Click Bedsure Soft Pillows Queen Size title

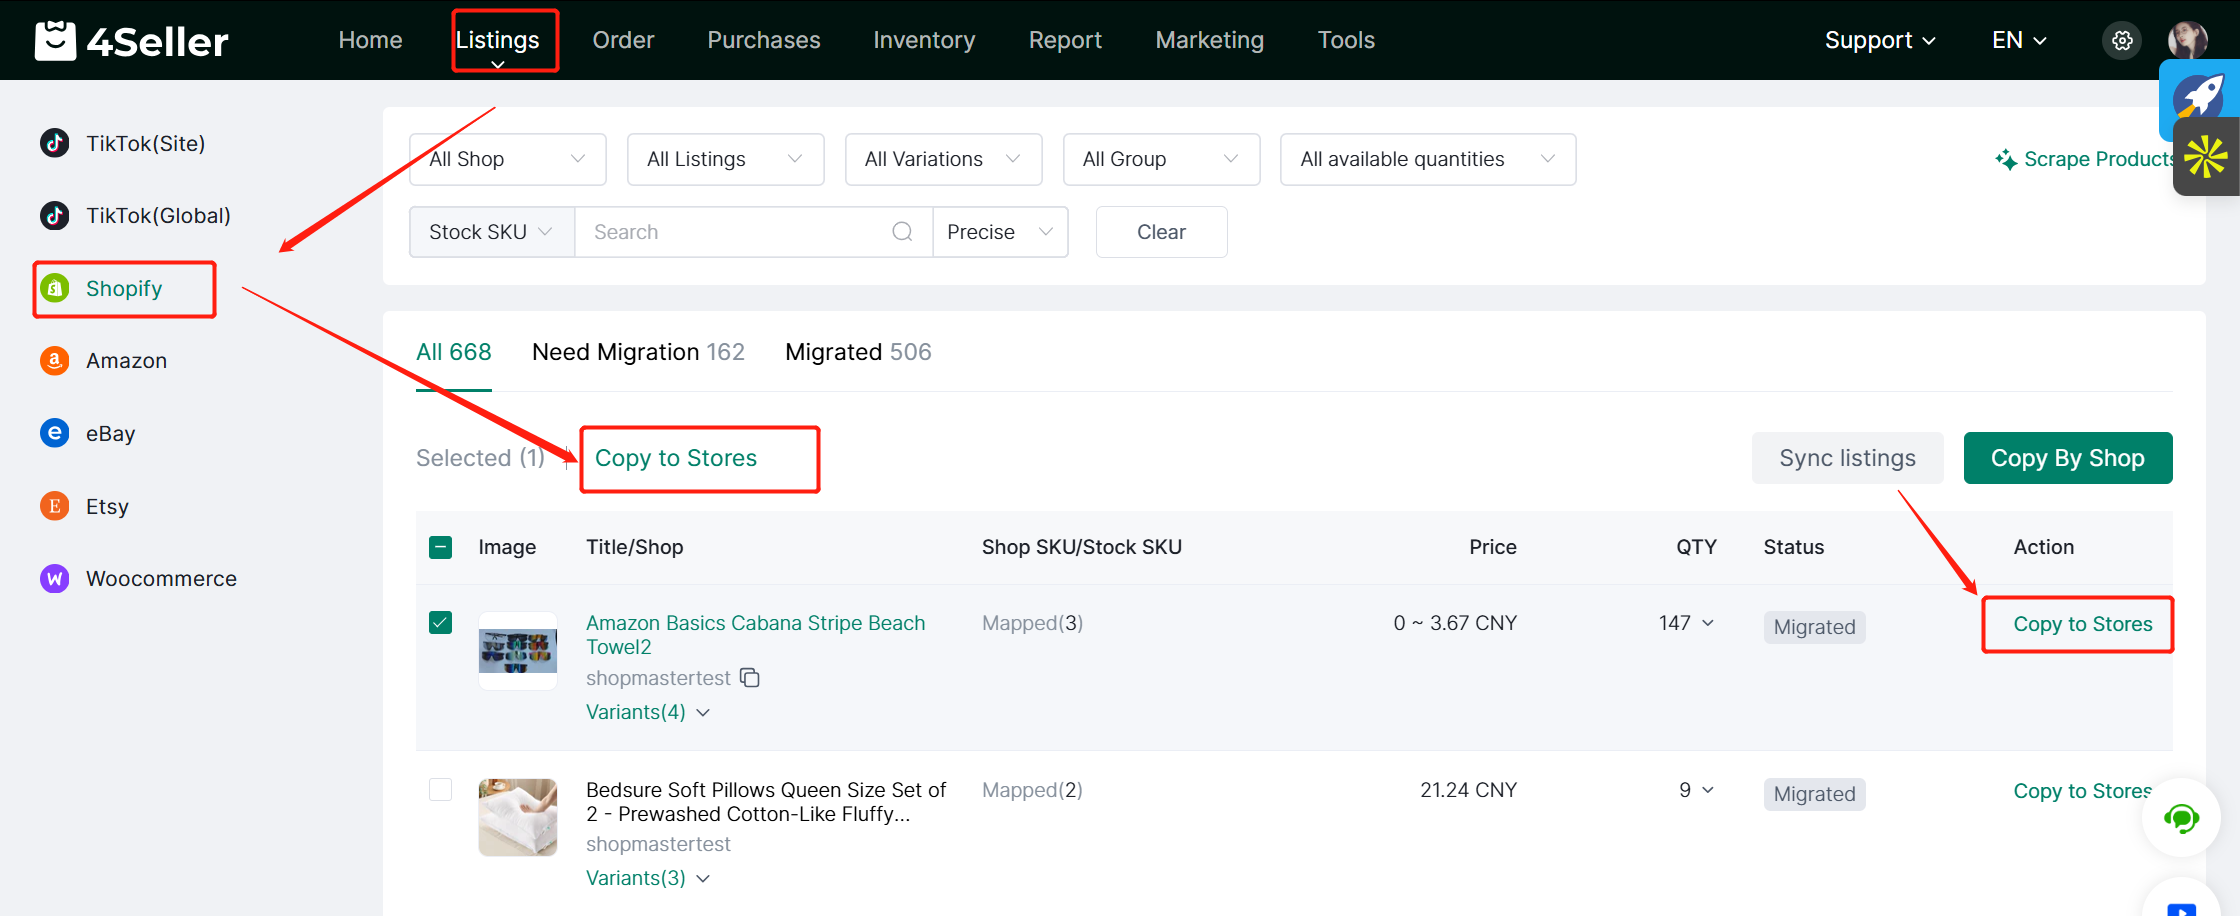point(766,802)
